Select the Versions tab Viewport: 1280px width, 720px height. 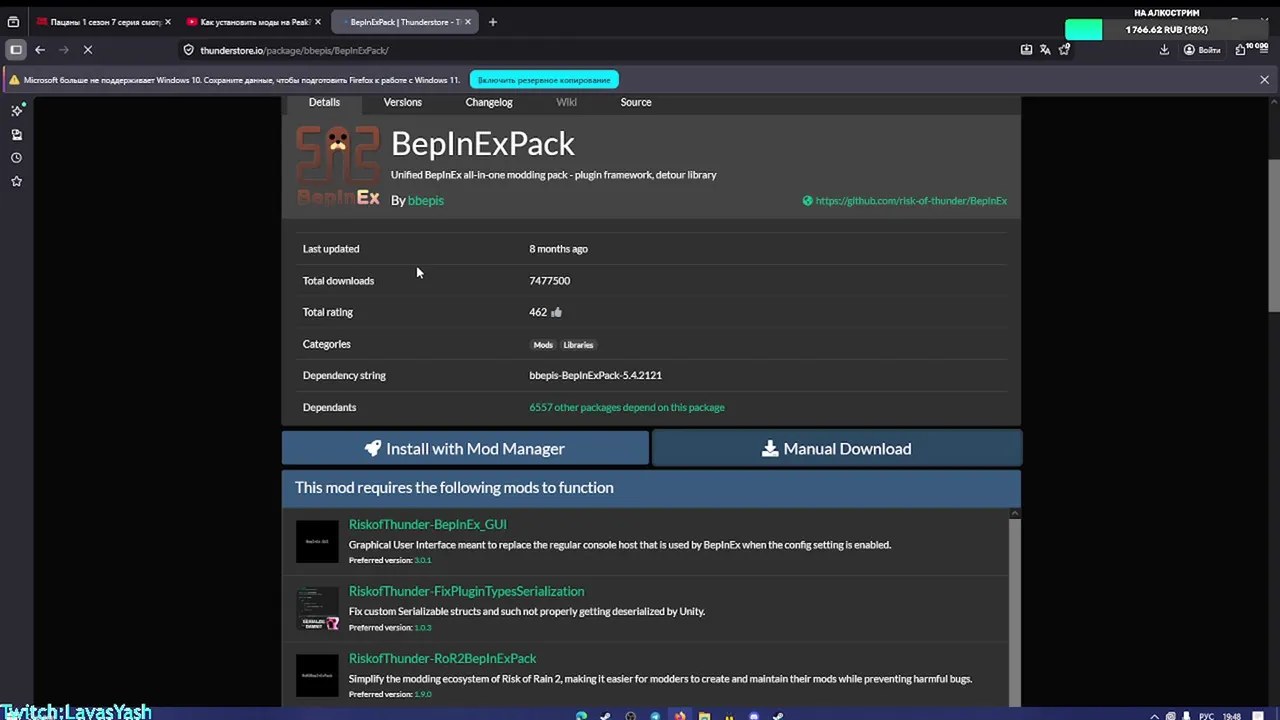(402, 102)
